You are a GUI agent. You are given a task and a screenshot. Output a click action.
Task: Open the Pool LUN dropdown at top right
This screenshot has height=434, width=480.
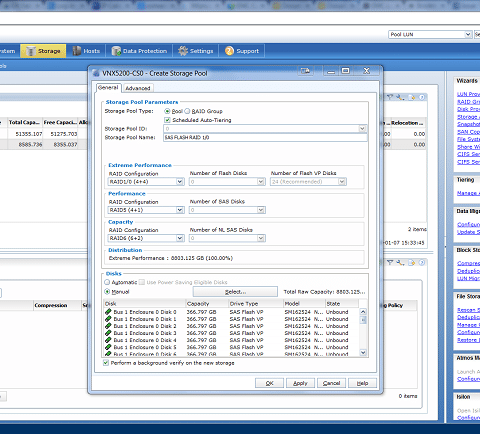click(x=468, y=34)
